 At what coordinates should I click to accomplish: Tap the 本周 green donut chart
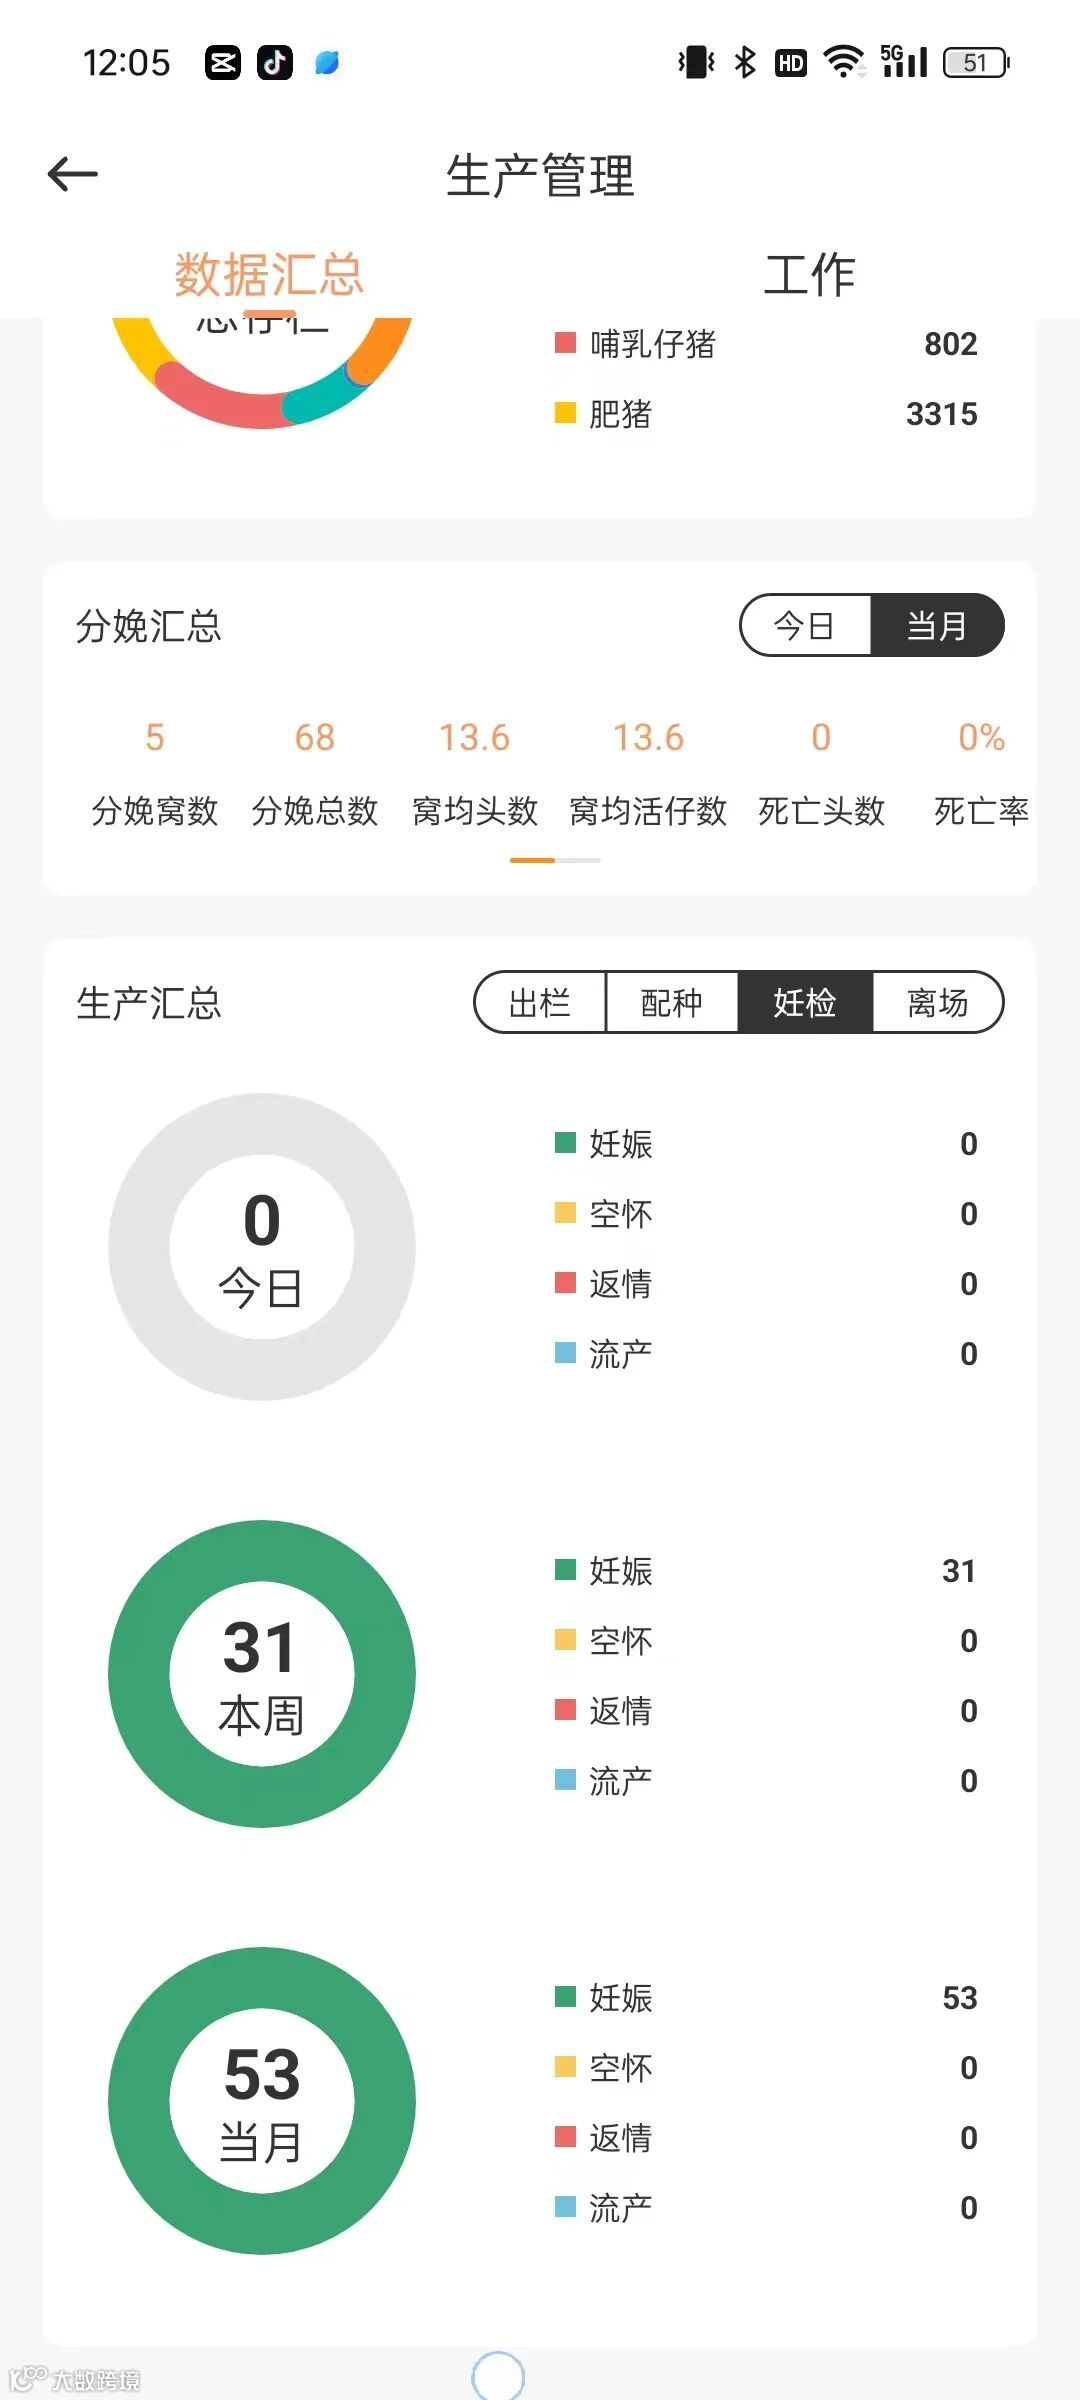[x=262, y=1674]
